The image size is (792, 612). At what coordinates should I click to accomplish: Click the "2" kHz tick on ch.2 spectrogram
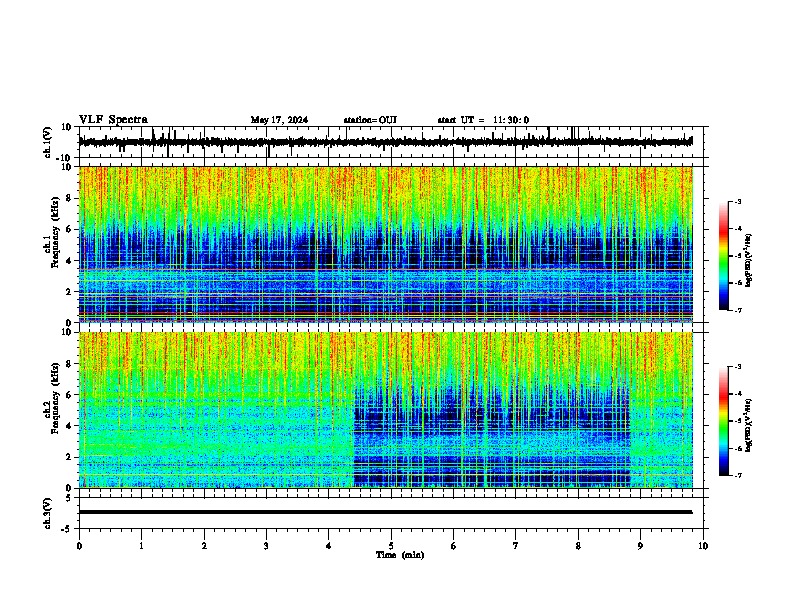pos(69,457)
